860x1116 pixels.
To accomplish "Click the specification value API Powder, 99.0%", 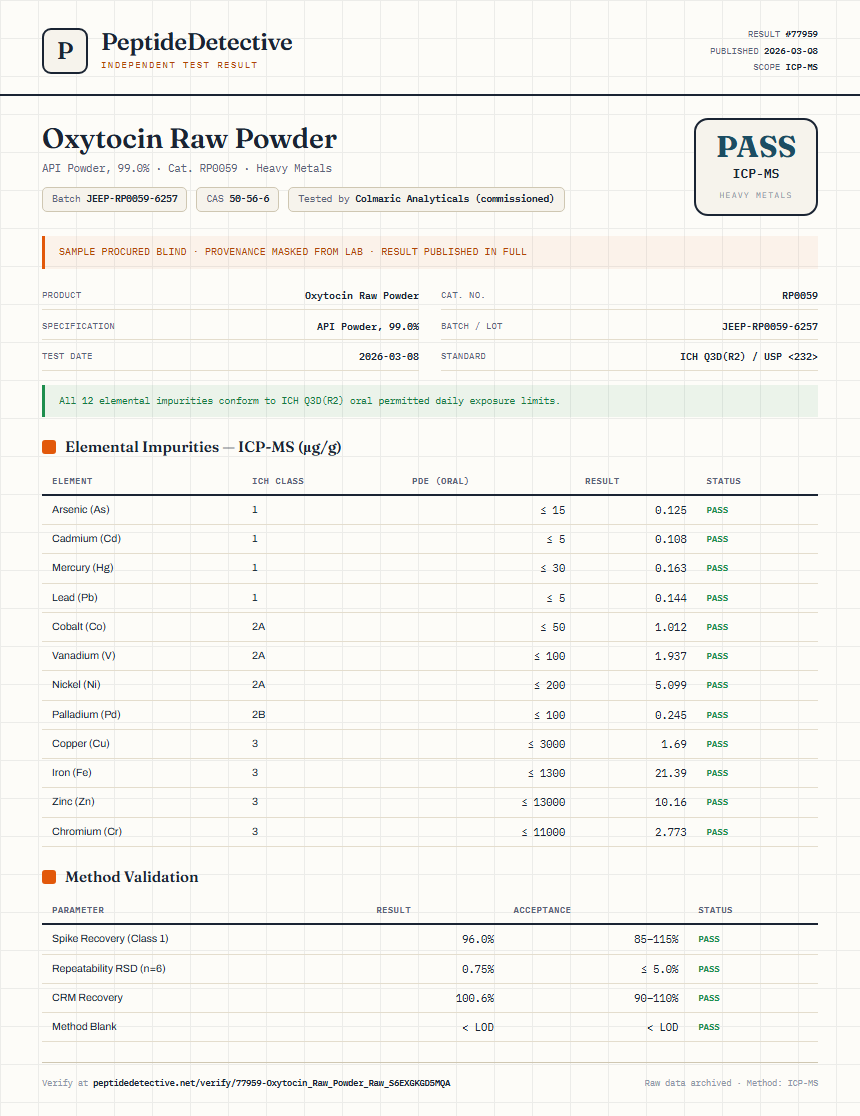I will click(x=367, y=327).
